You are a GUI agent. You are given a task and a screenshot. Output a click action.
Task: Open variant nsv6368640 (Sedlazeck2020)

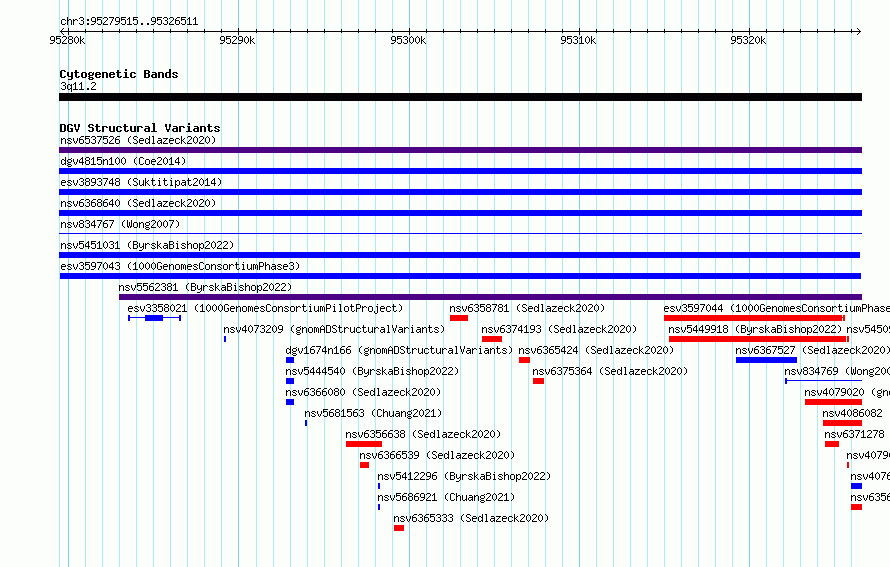138,203
